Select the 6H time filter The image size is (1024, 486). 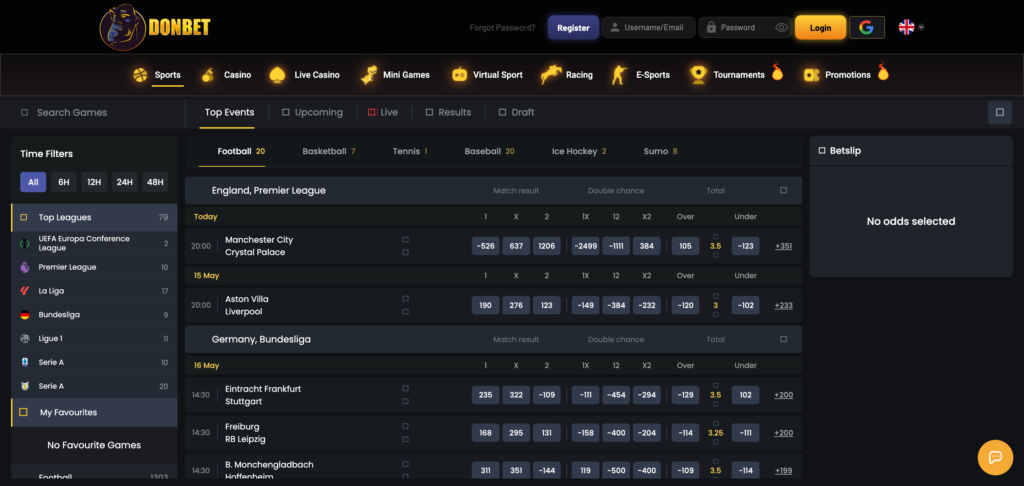pyautogui.click(x=64, y=182)
